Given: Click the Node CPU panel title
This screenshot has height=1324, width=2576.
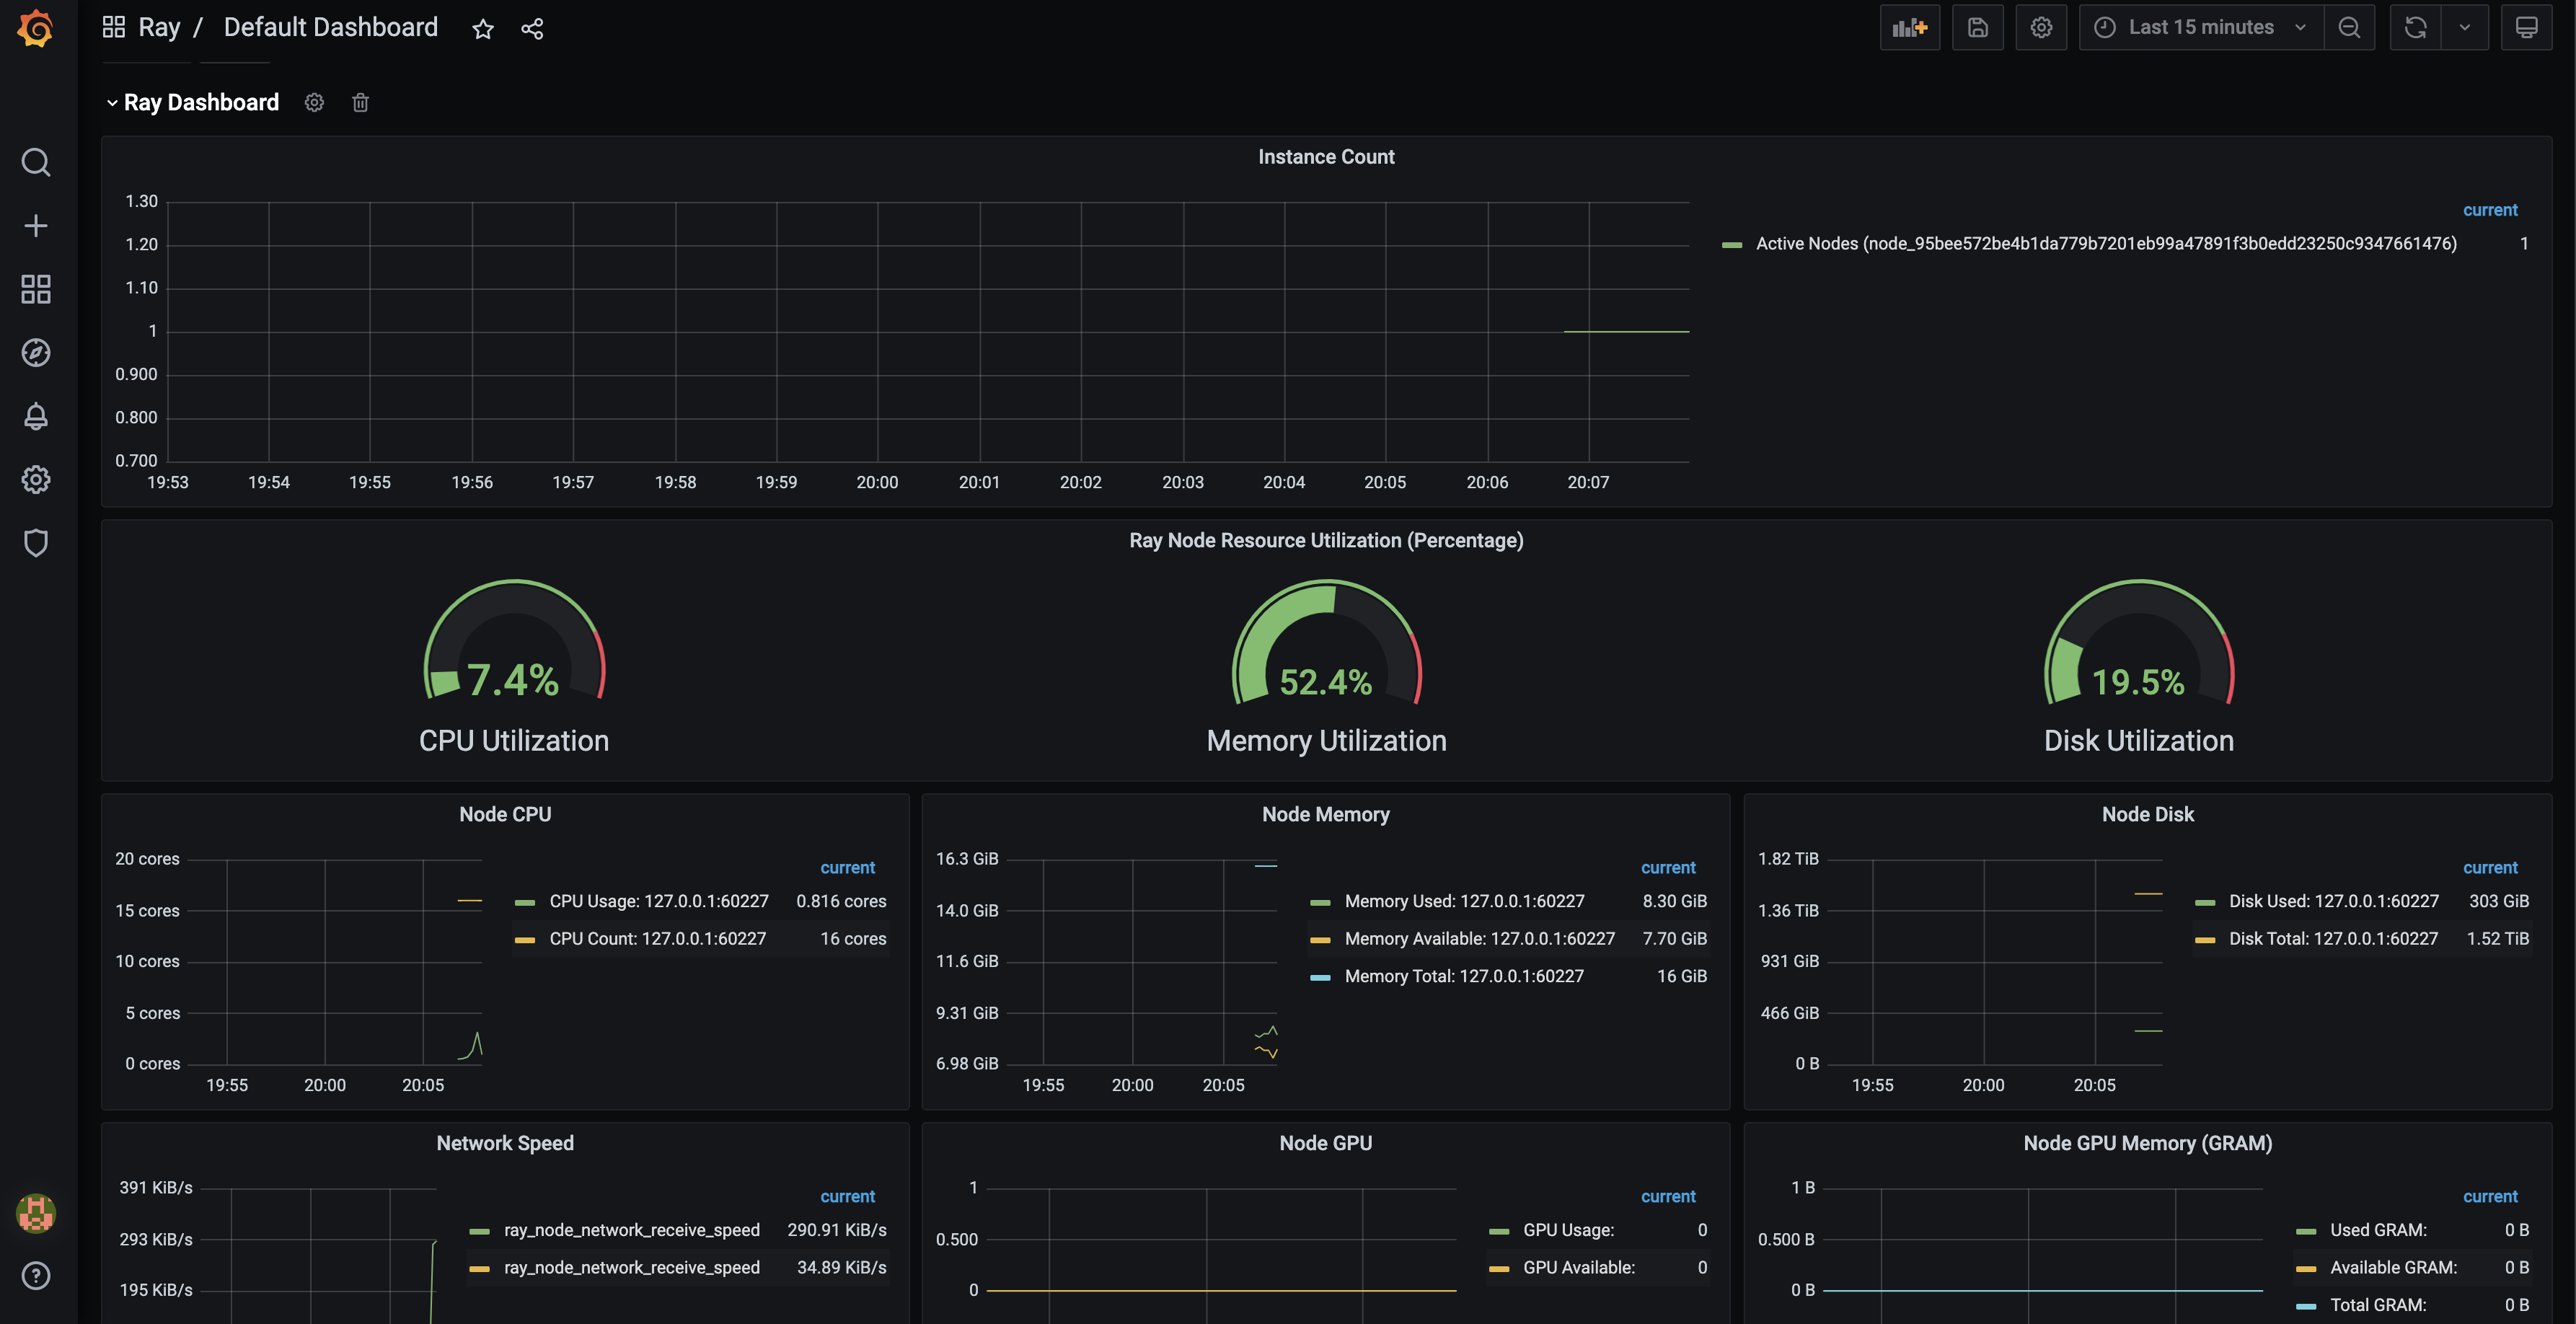Looking at the screenshot, I should [x=505, y=814].
